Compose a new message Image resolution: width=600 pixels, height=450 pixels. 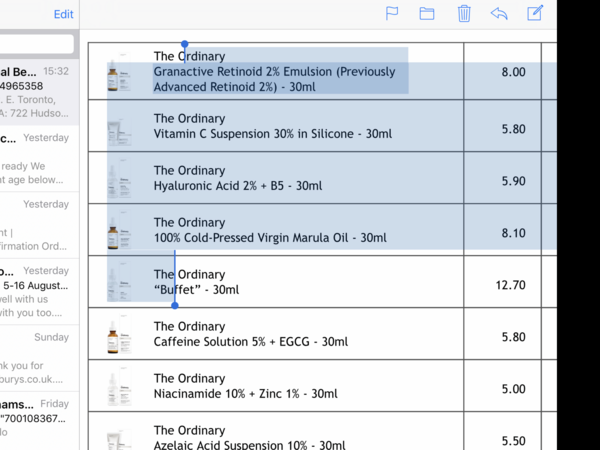[535, 13]
